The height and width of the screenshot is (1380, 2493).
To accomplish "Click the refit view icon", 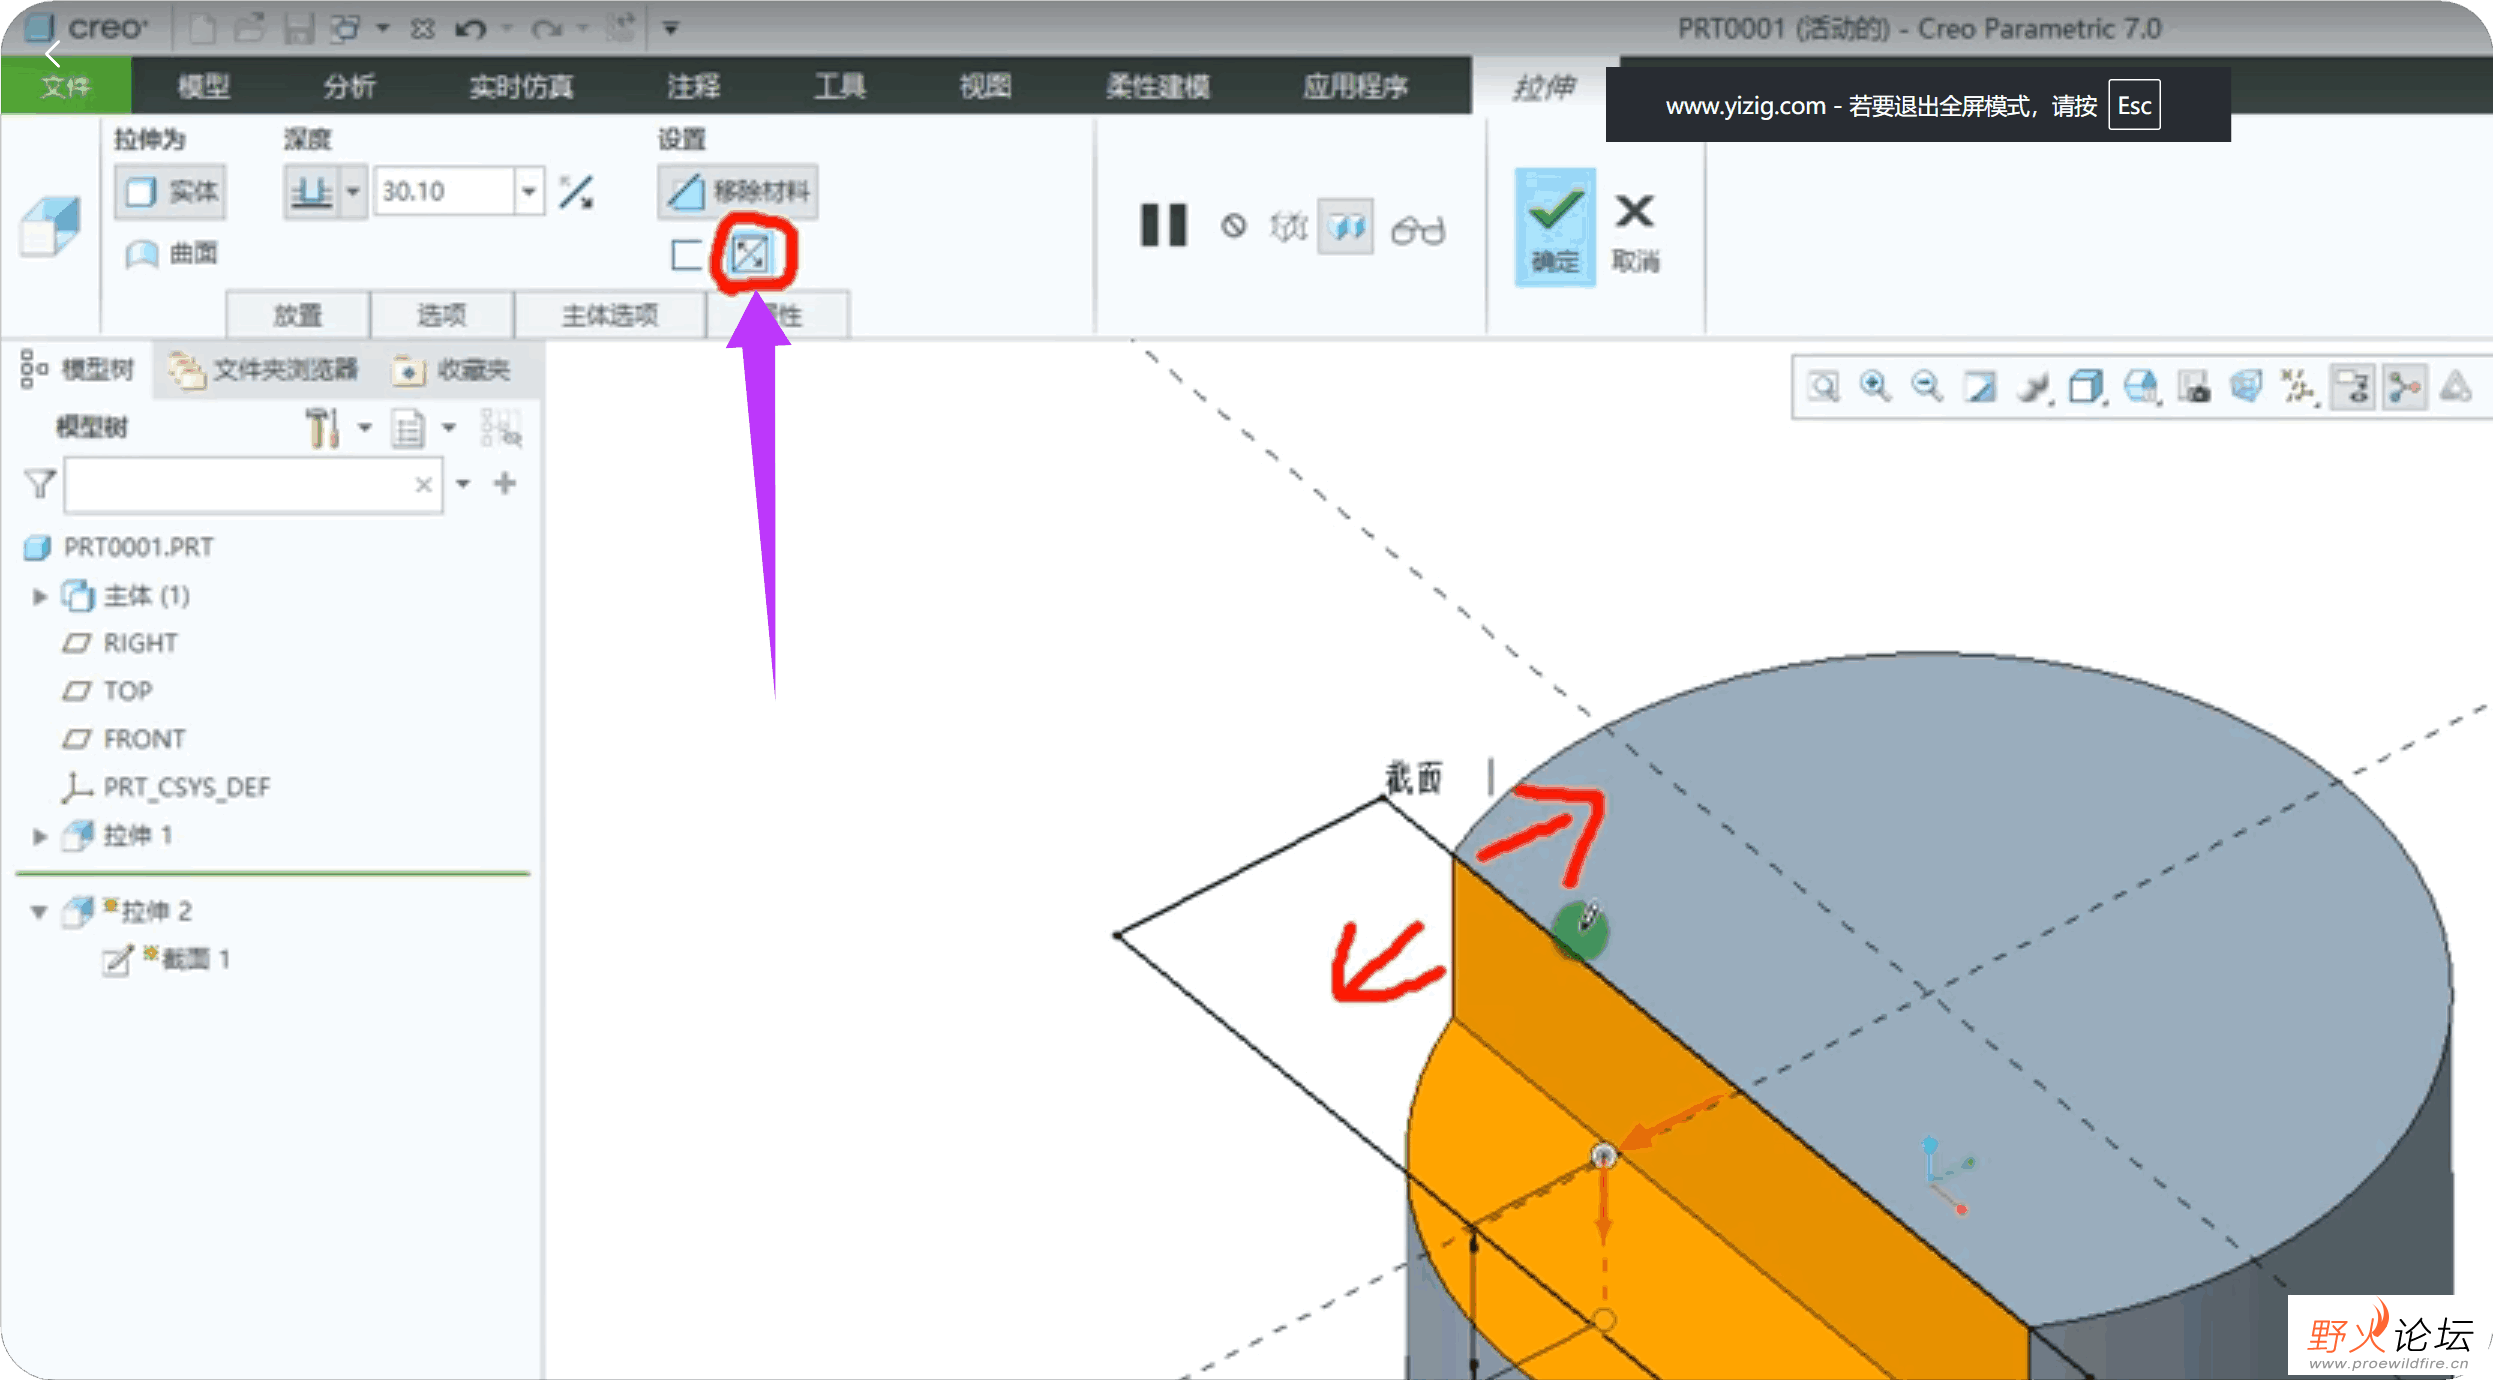I will pos(1823,386).
